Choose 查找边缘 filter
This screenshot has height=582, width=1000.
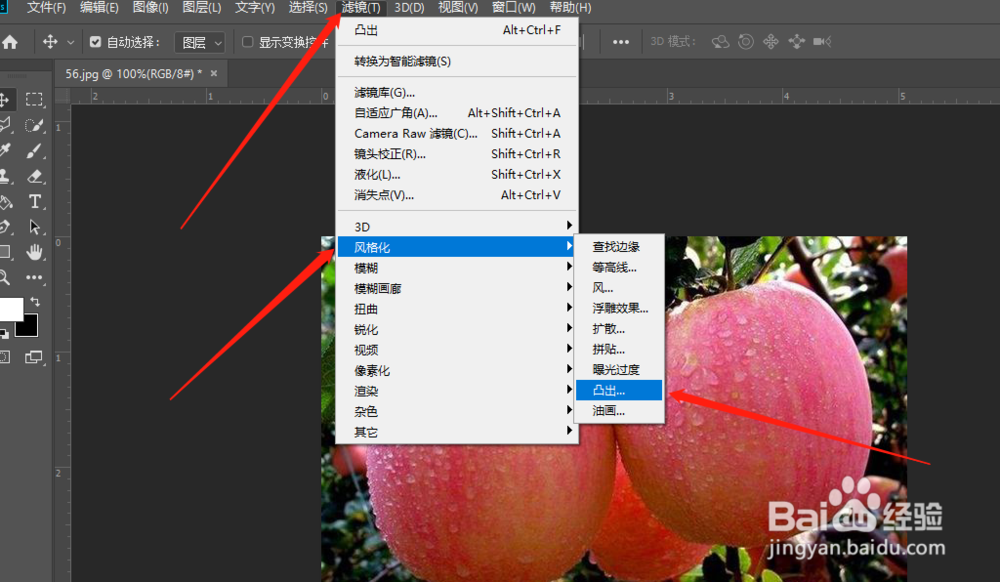coord(619,247)
